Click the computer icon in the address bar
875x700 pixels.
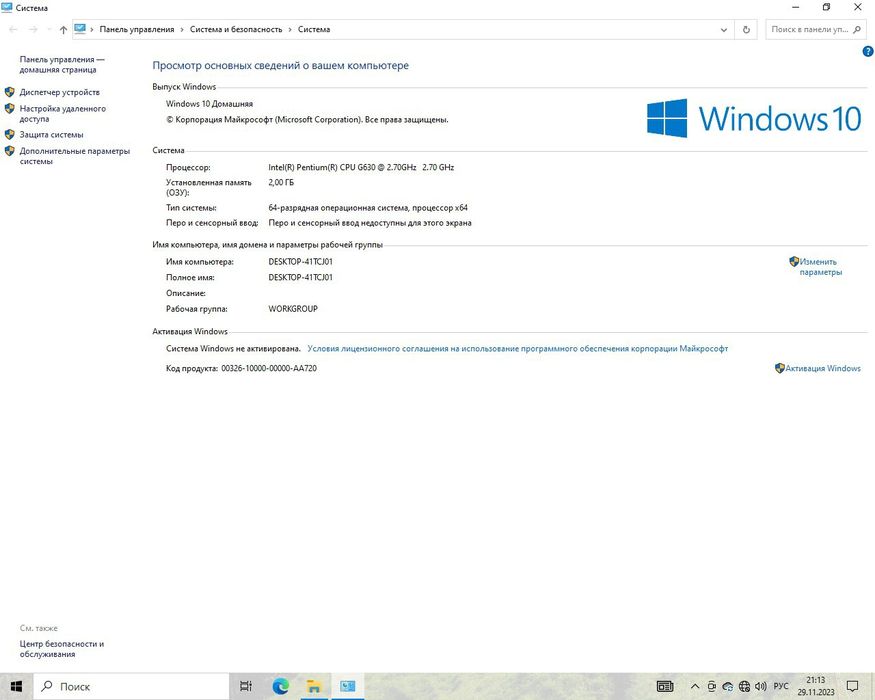pyautogui.click(x=80, y=29)
